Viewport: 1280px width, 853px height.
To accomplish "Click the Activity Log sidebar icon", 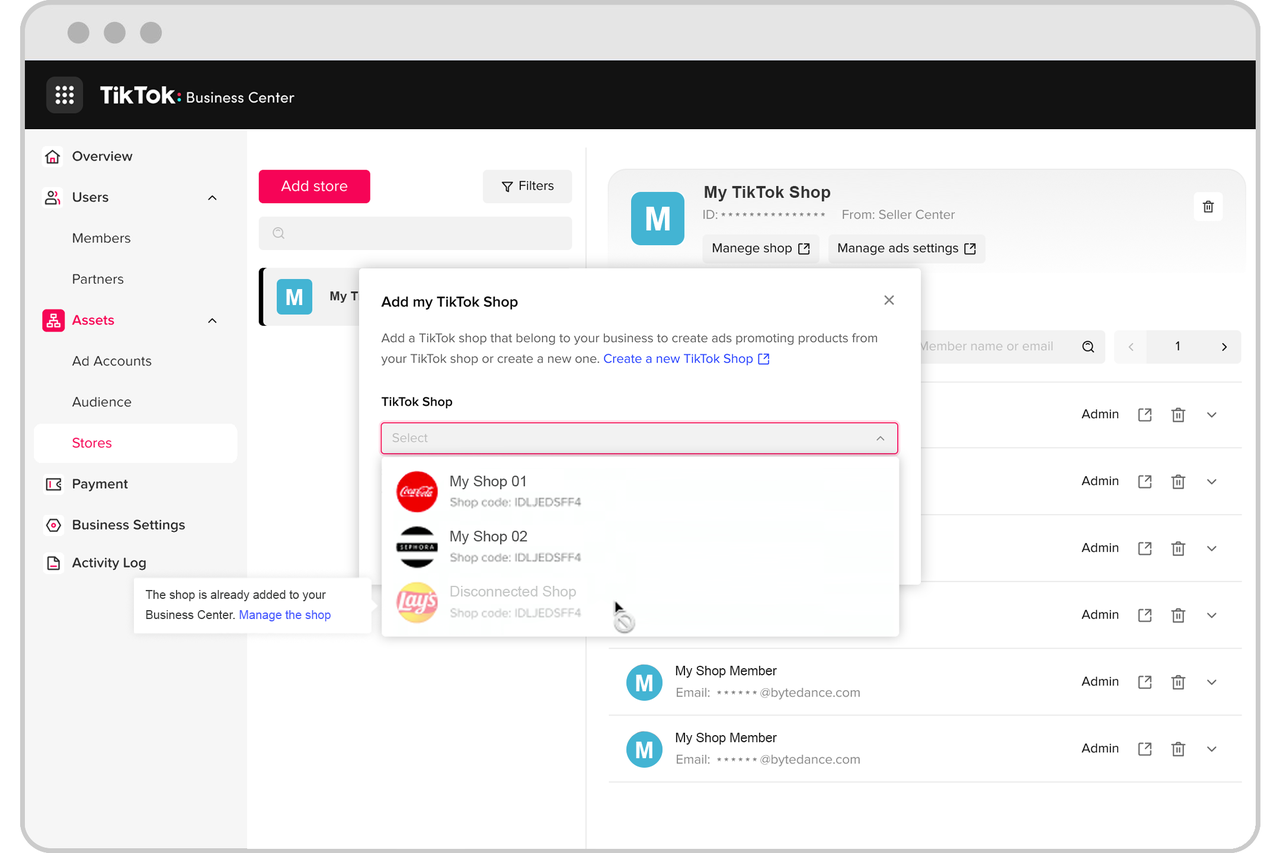I will 53,563.
